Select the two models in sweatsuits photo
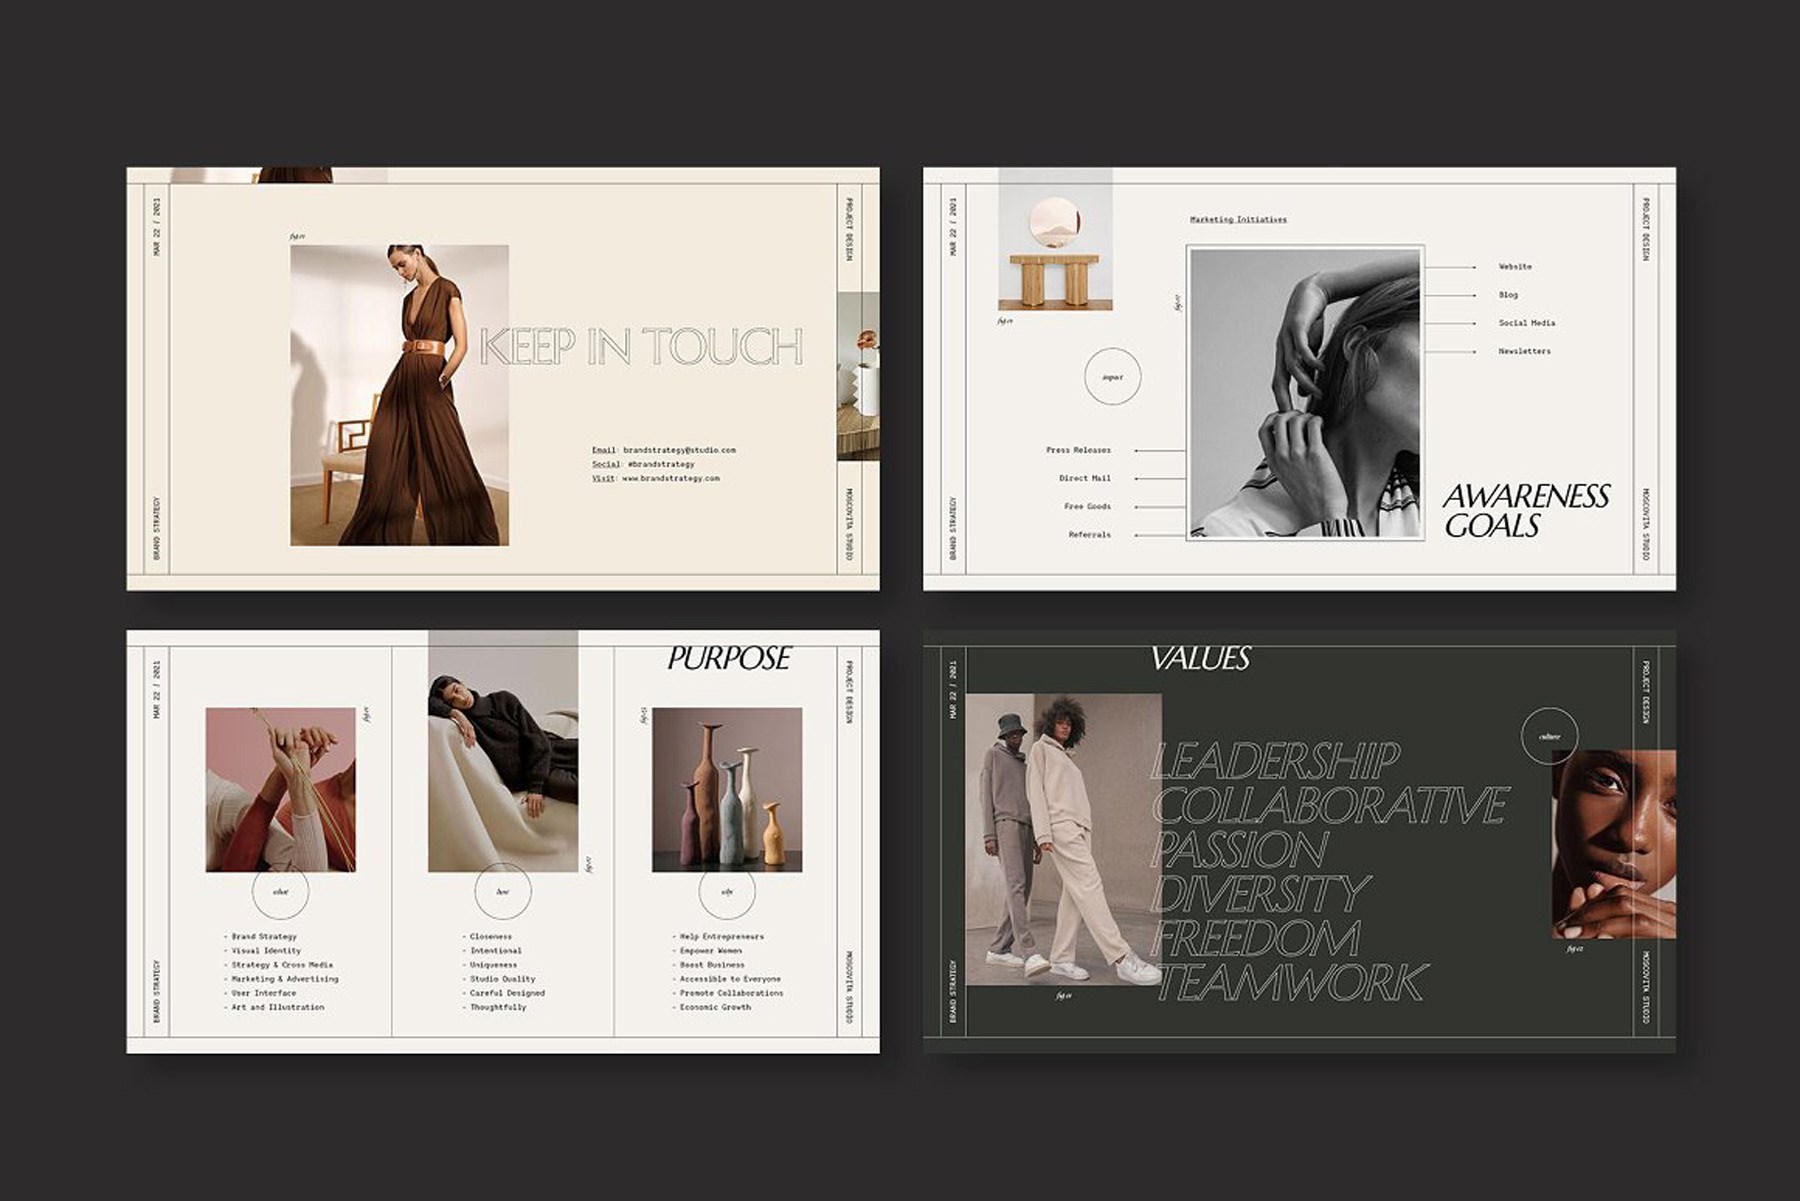Image resolution: width=1800 pixels, height=1201 pixels. 1063,839
